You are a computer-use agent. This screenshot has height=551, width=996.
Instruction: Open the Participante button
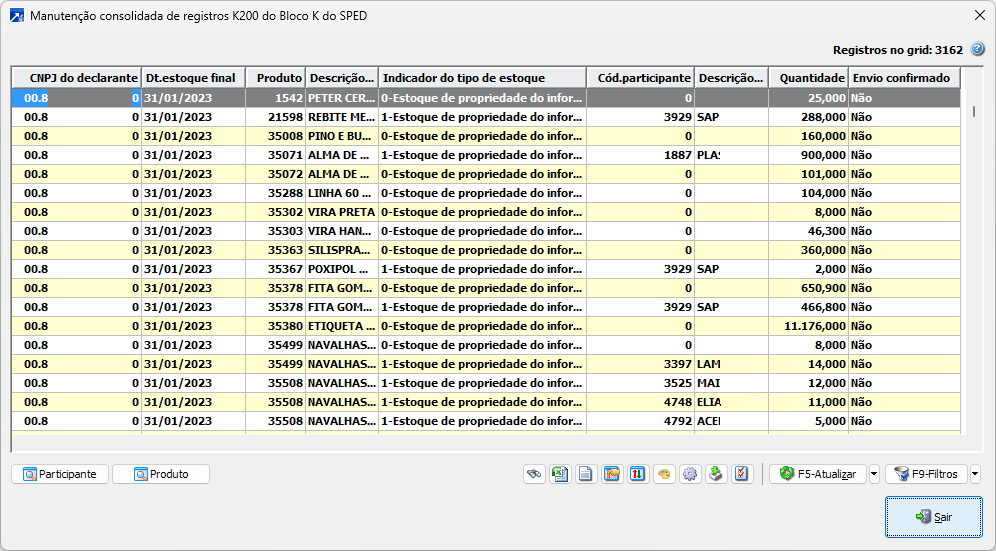[x=60, y=474]
